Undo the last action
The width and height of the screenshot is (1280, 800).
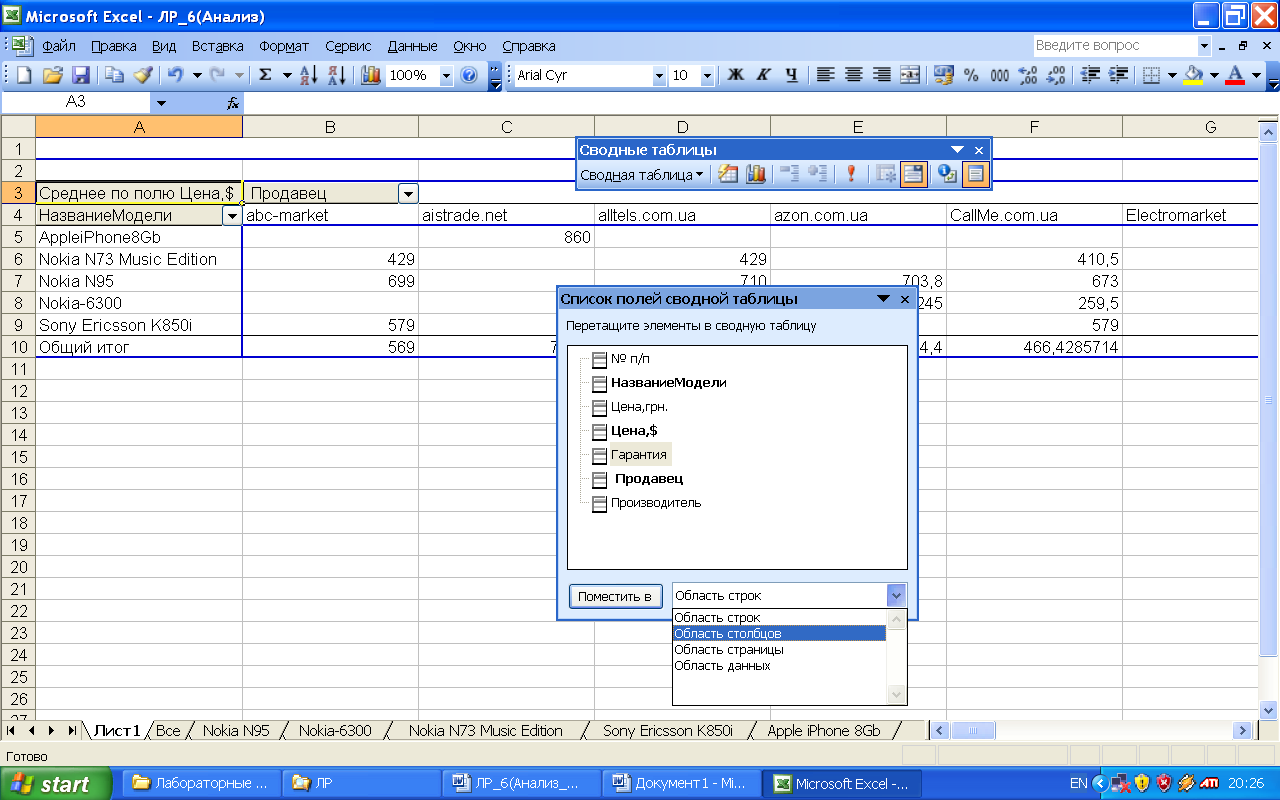pyautogui.click(x=176, y=75)
